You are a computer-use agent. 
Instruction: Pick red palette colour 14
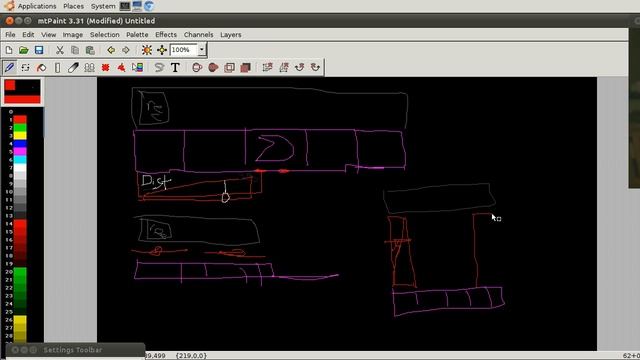click(20, 224)
